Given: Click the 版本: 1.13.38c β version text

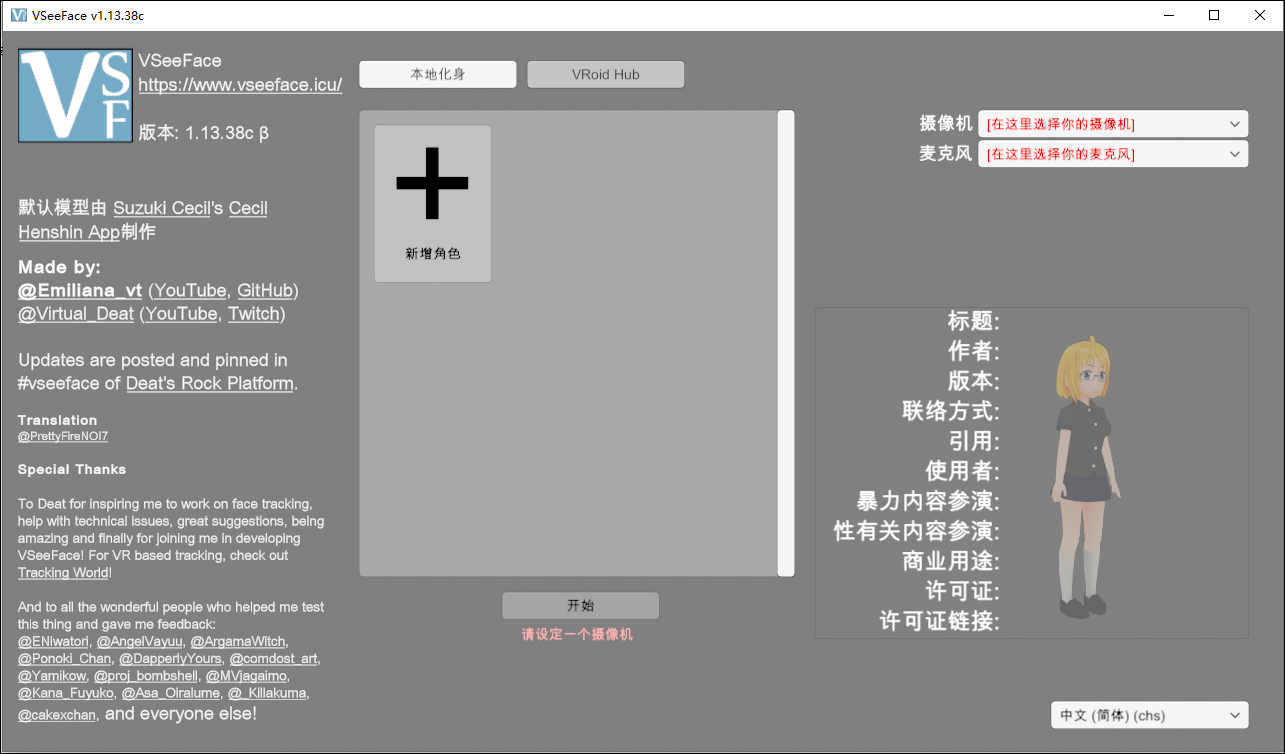Looking at the screenshot, I should coord(204,133).
